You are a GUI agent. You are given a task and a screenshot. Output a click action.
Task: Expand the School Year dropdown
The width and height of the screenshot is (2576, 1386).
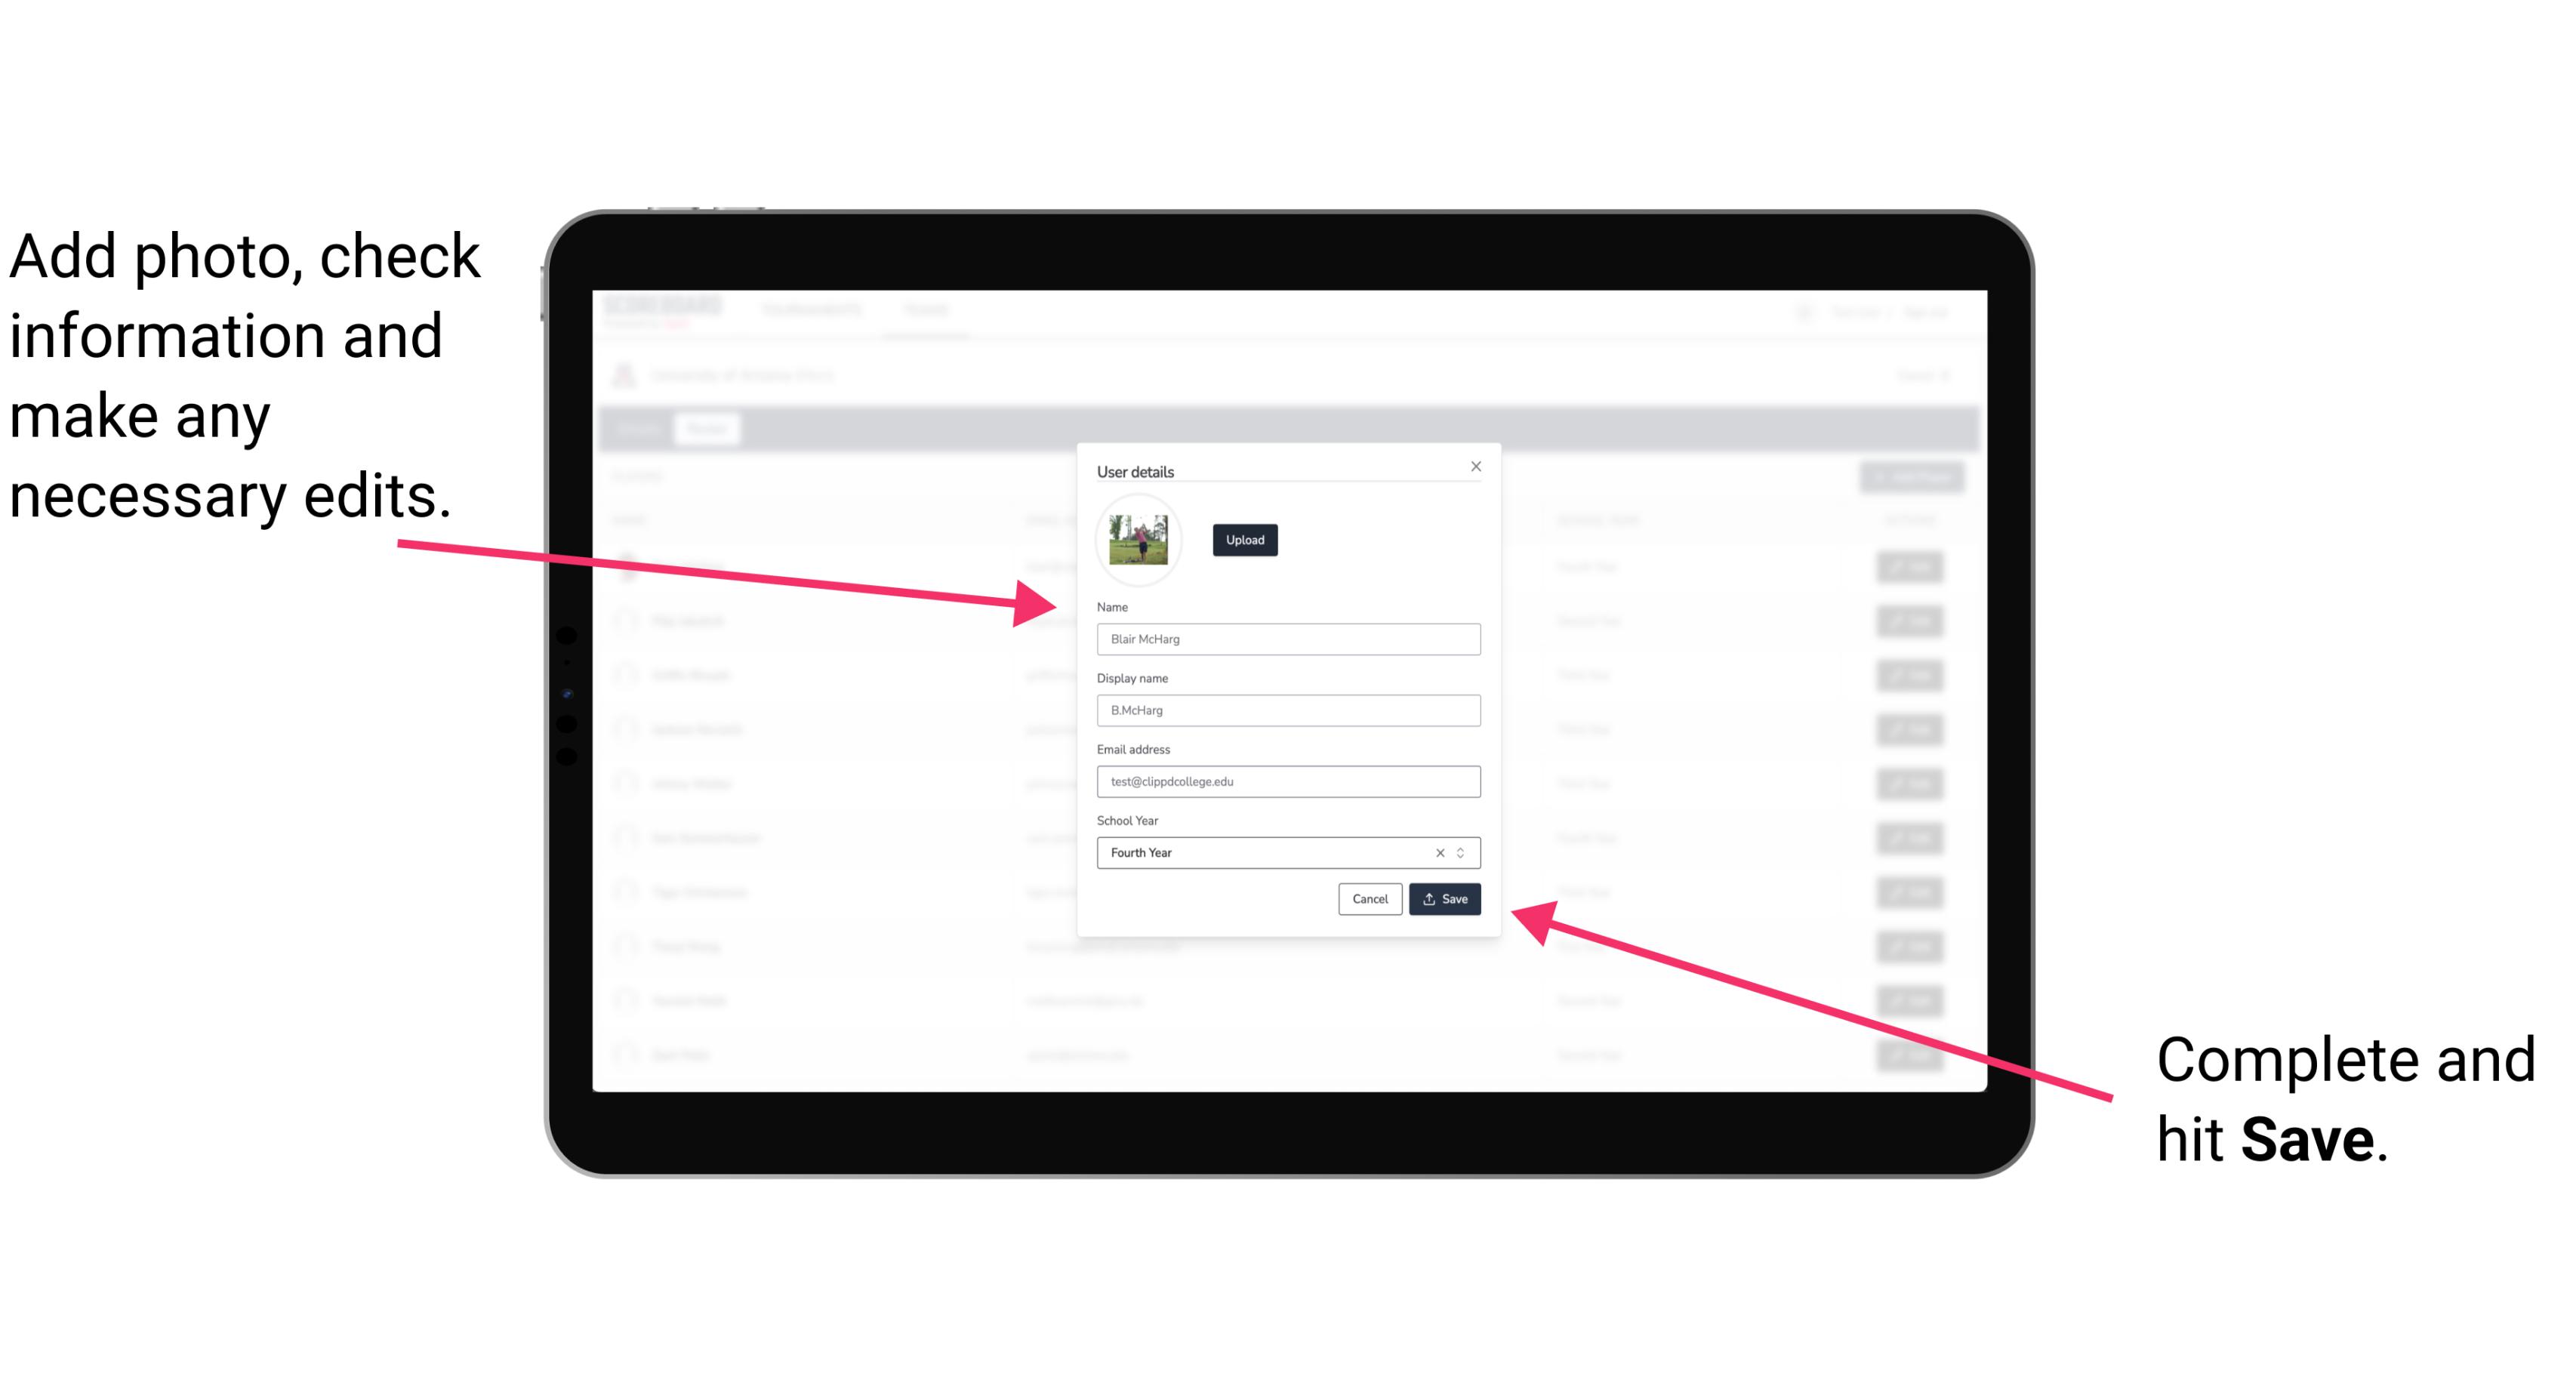pos(1463,852)
